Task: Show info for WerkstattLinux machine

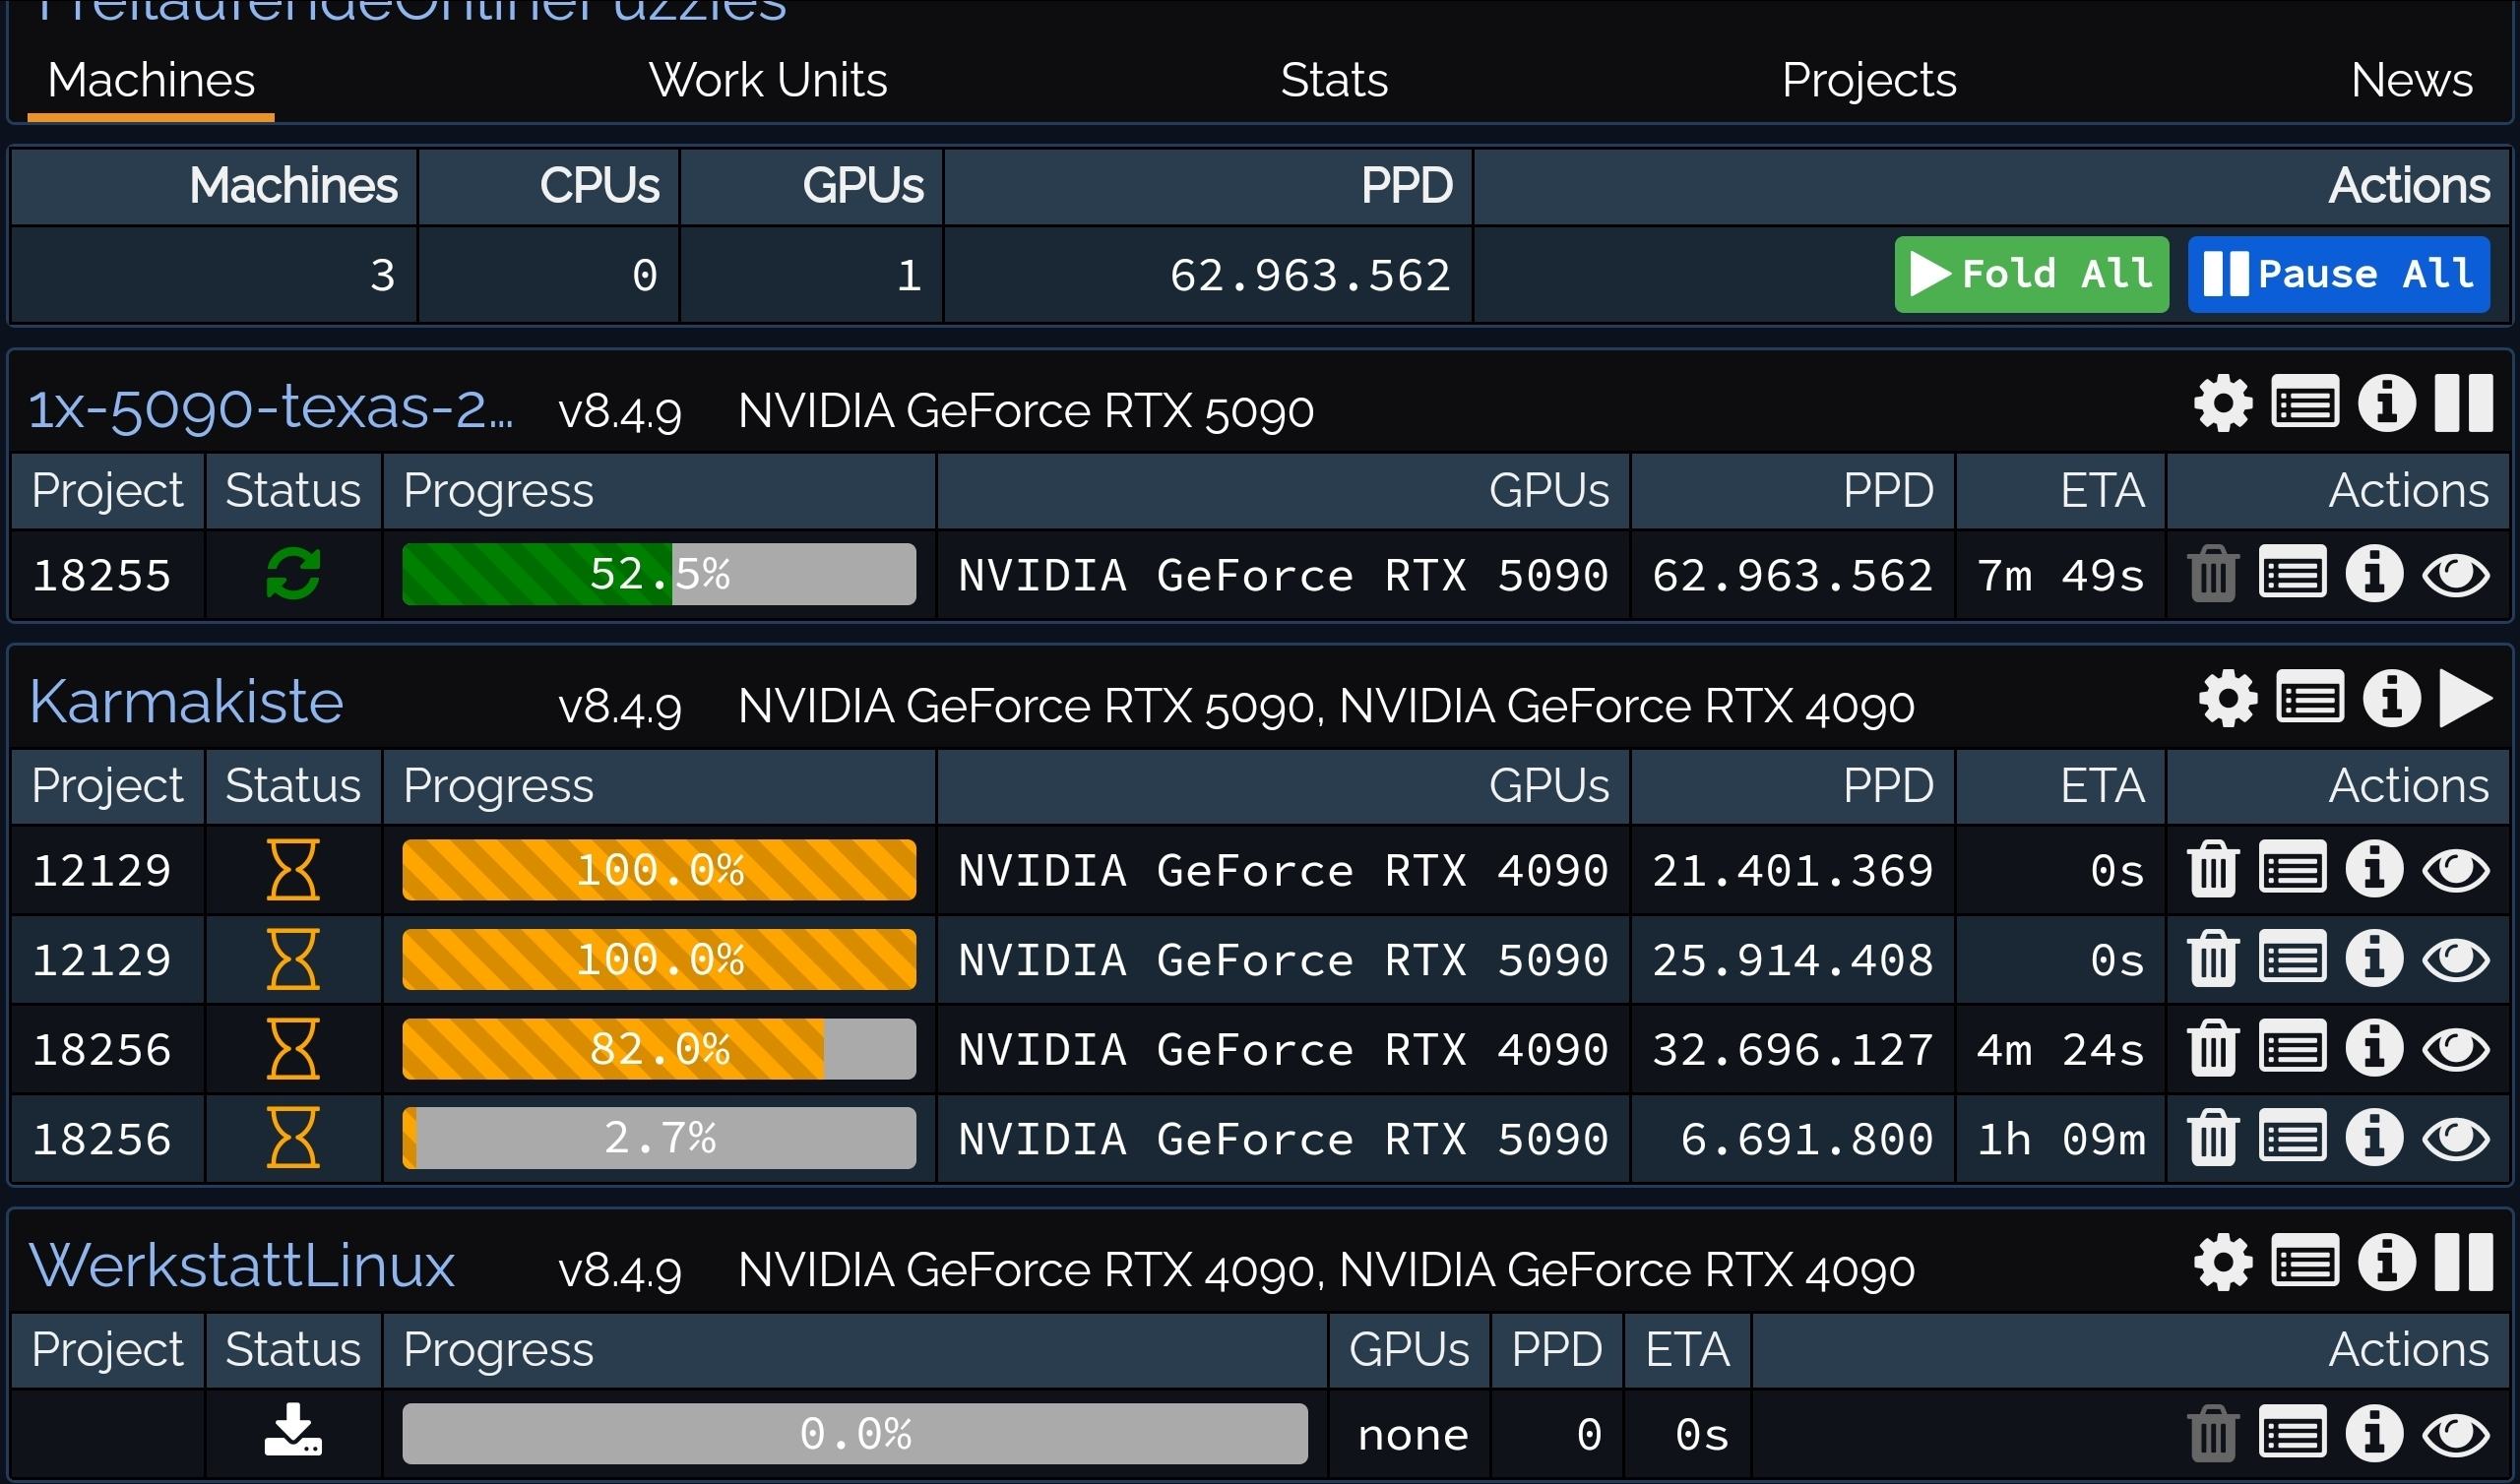Action: (x=2386, y=1262)
